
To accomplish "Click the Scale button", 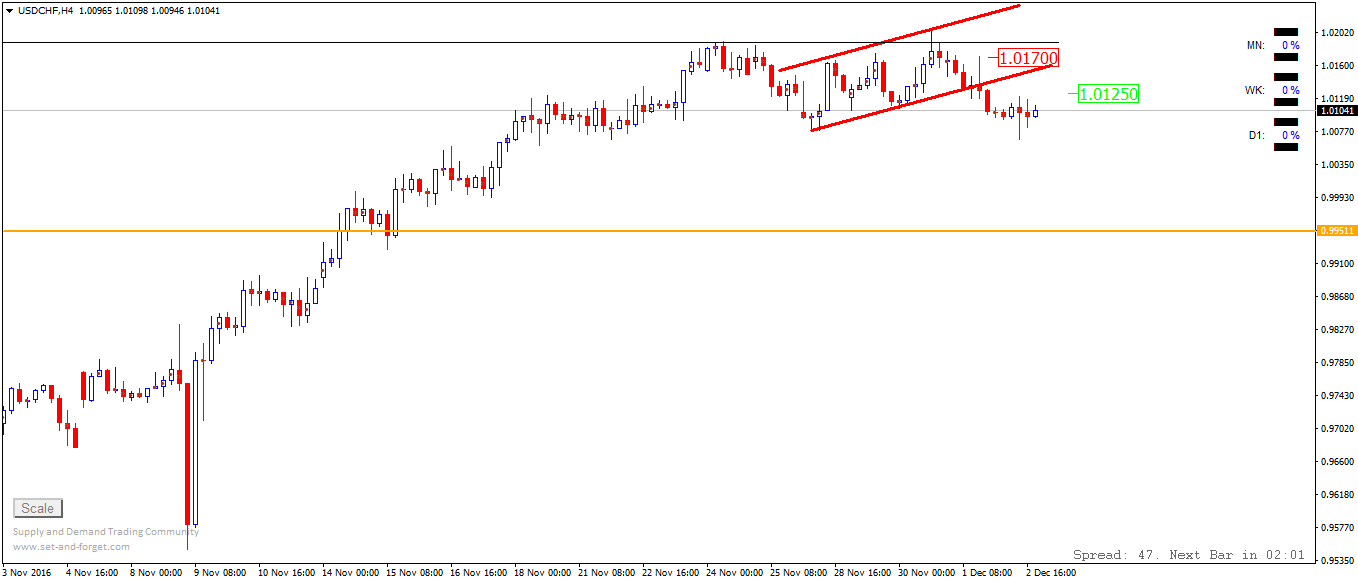I will click(x=38, y=508).
